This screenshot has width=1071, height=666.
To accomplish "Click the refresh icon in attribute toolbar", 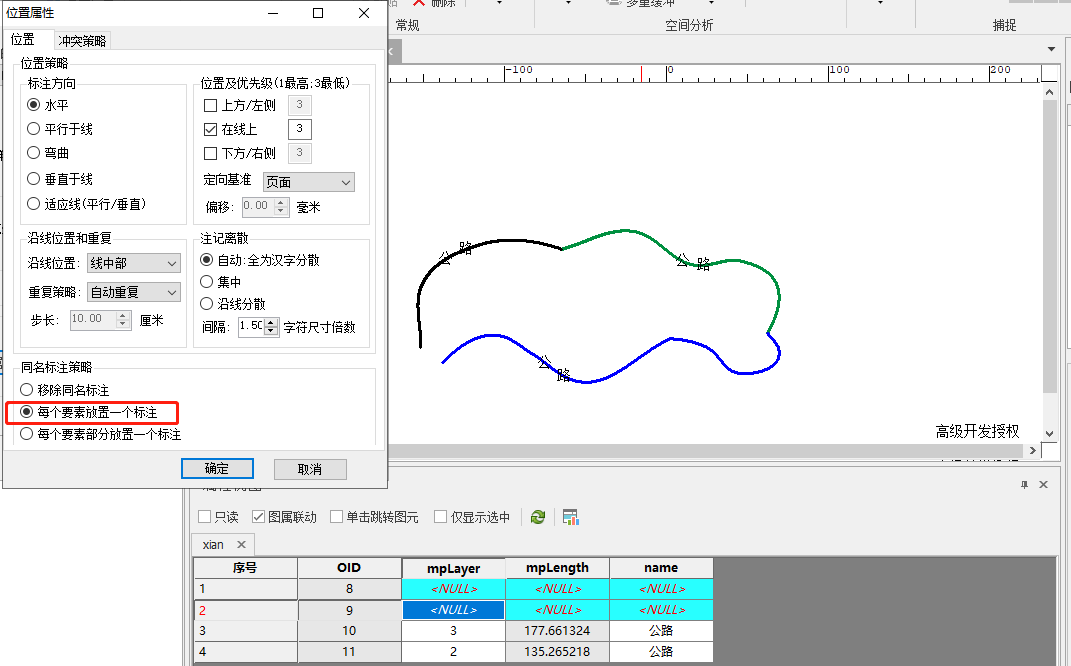I will (x=538, y=517).
